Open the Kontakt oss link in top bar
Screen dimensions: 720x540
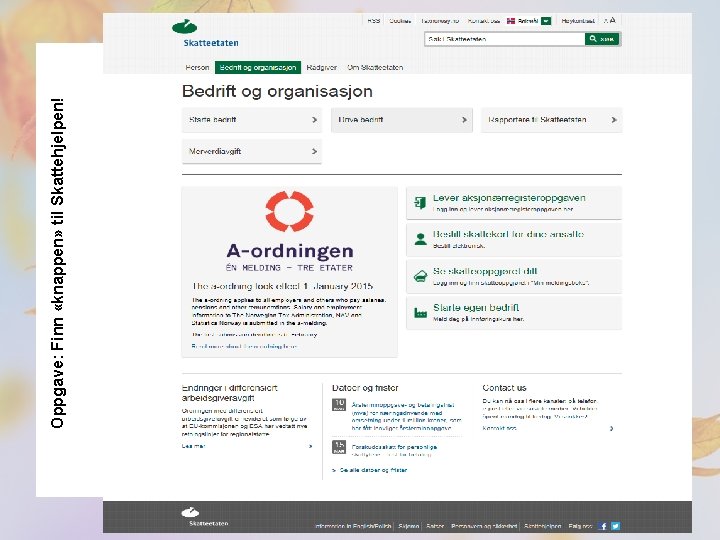click(x=484, y=21)
